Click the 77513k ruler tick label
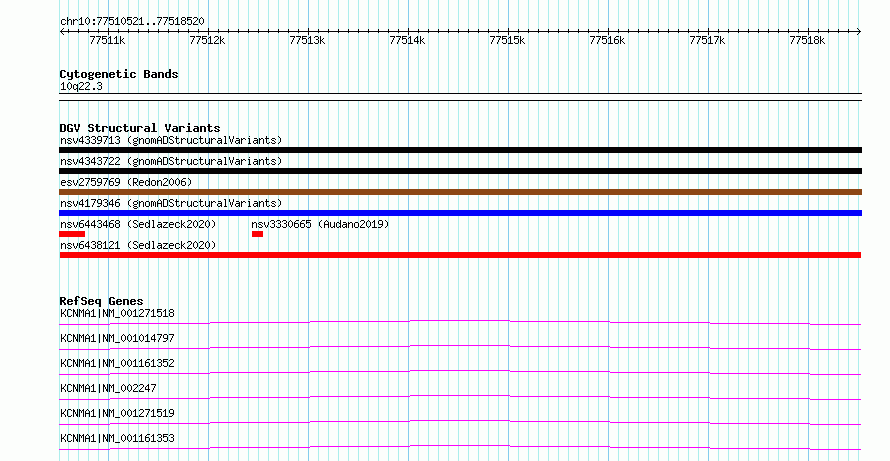 (307, 40)
